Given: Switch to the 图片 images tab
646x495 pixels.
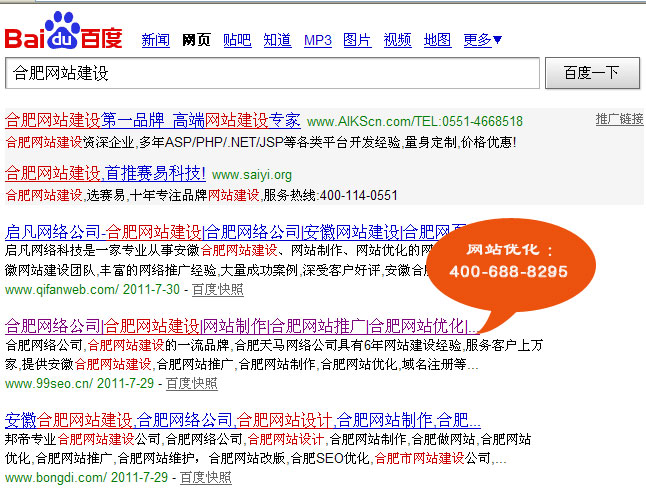Looking at the screenshot, I should (357, 40).
